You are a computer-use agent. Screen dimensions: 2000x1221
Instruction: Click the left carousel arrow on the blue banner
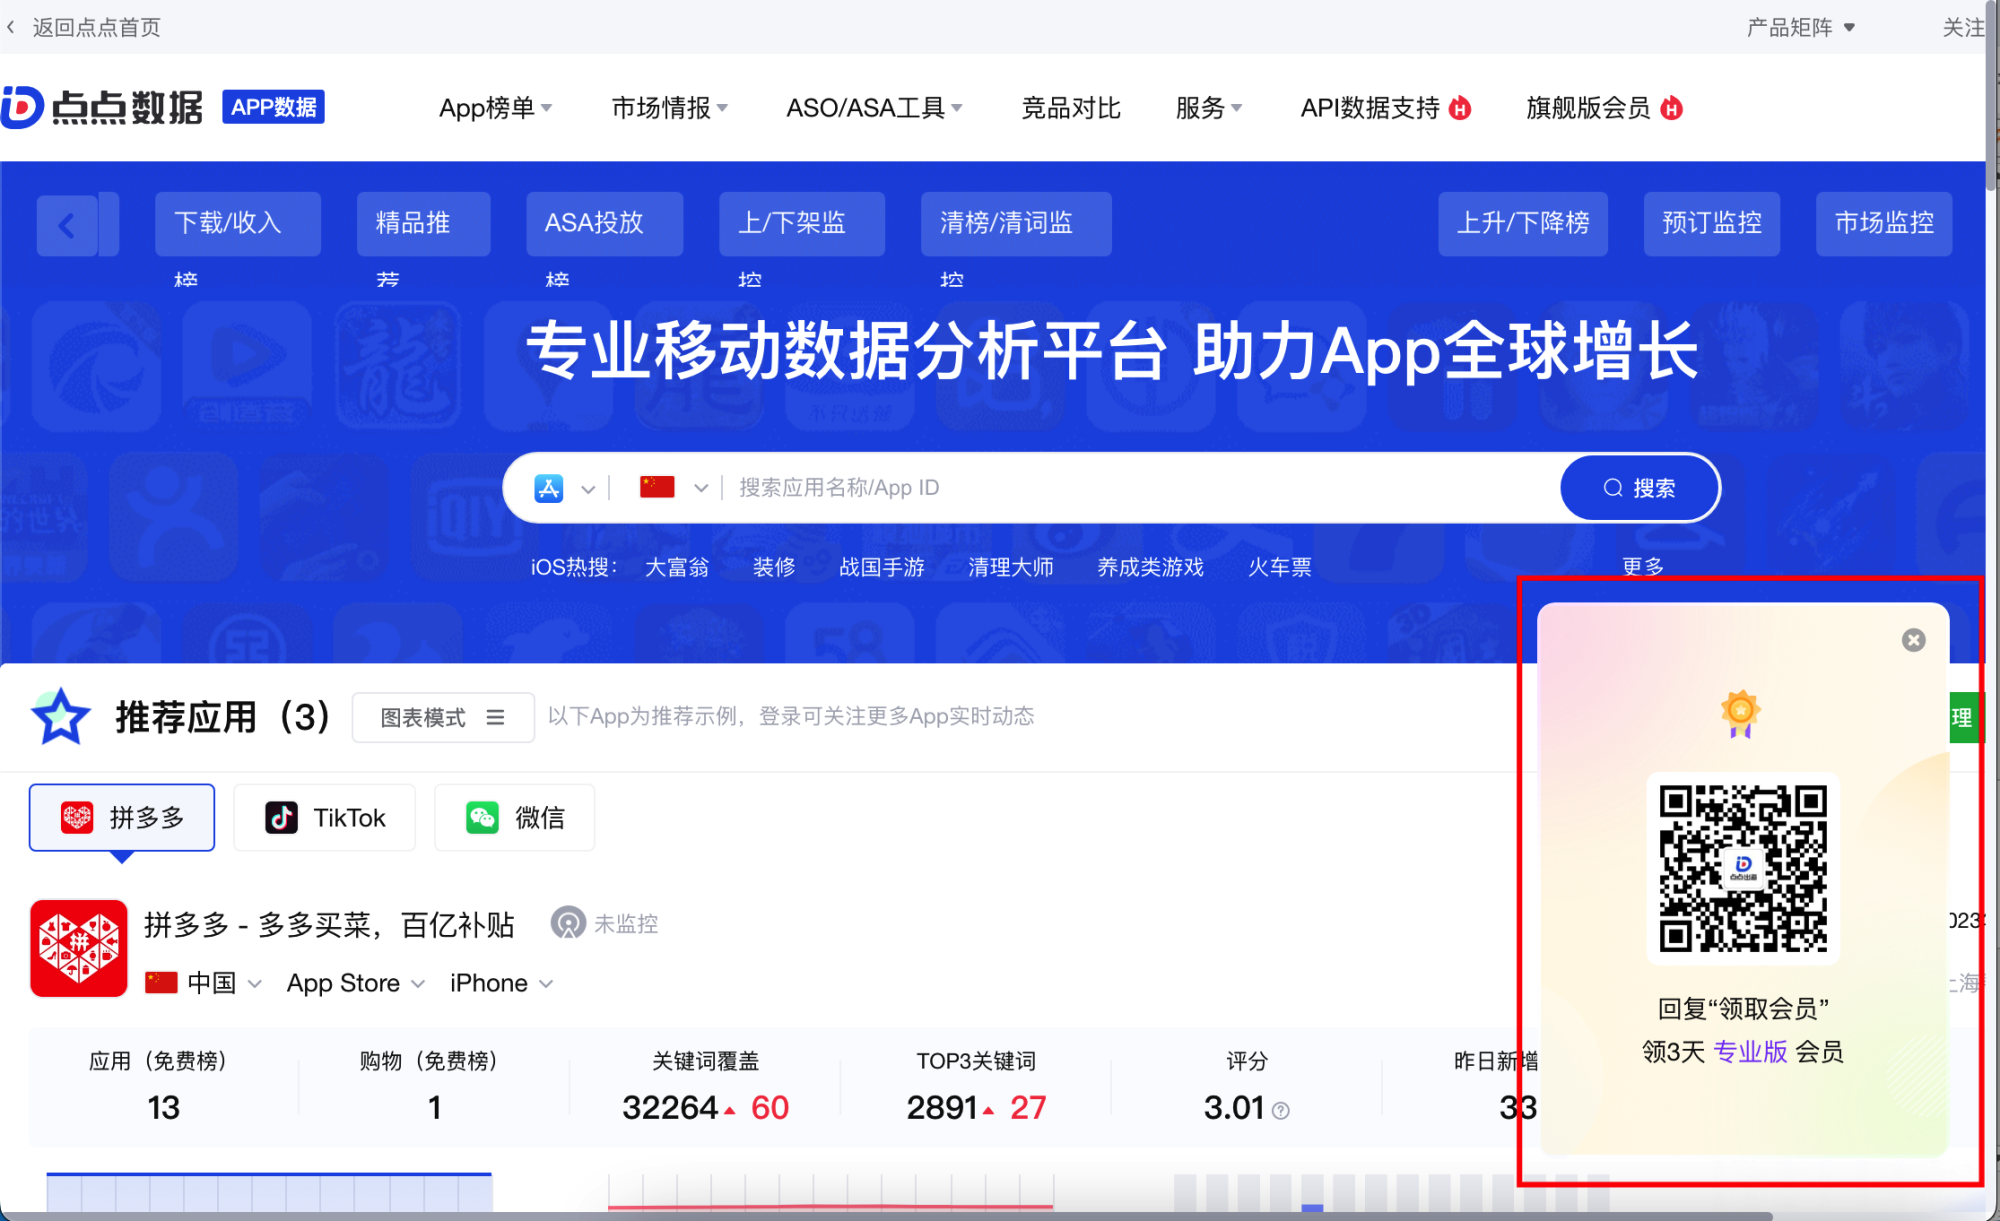[68, 224]
